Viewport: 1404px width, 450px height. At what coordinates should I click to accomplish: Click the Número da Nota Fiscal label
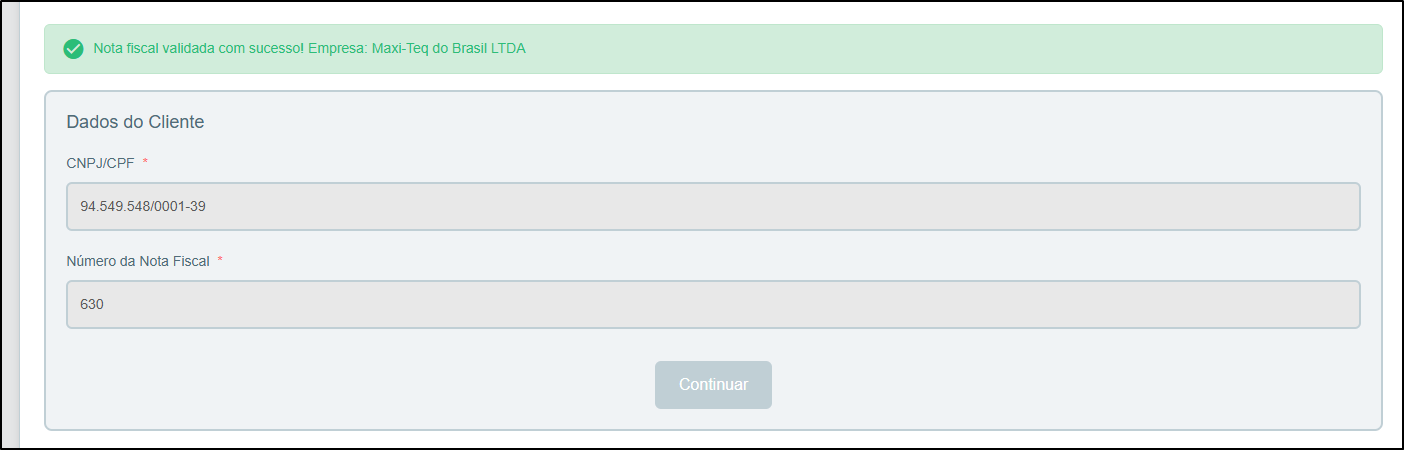pyautogui.click(x=138, y=261)
